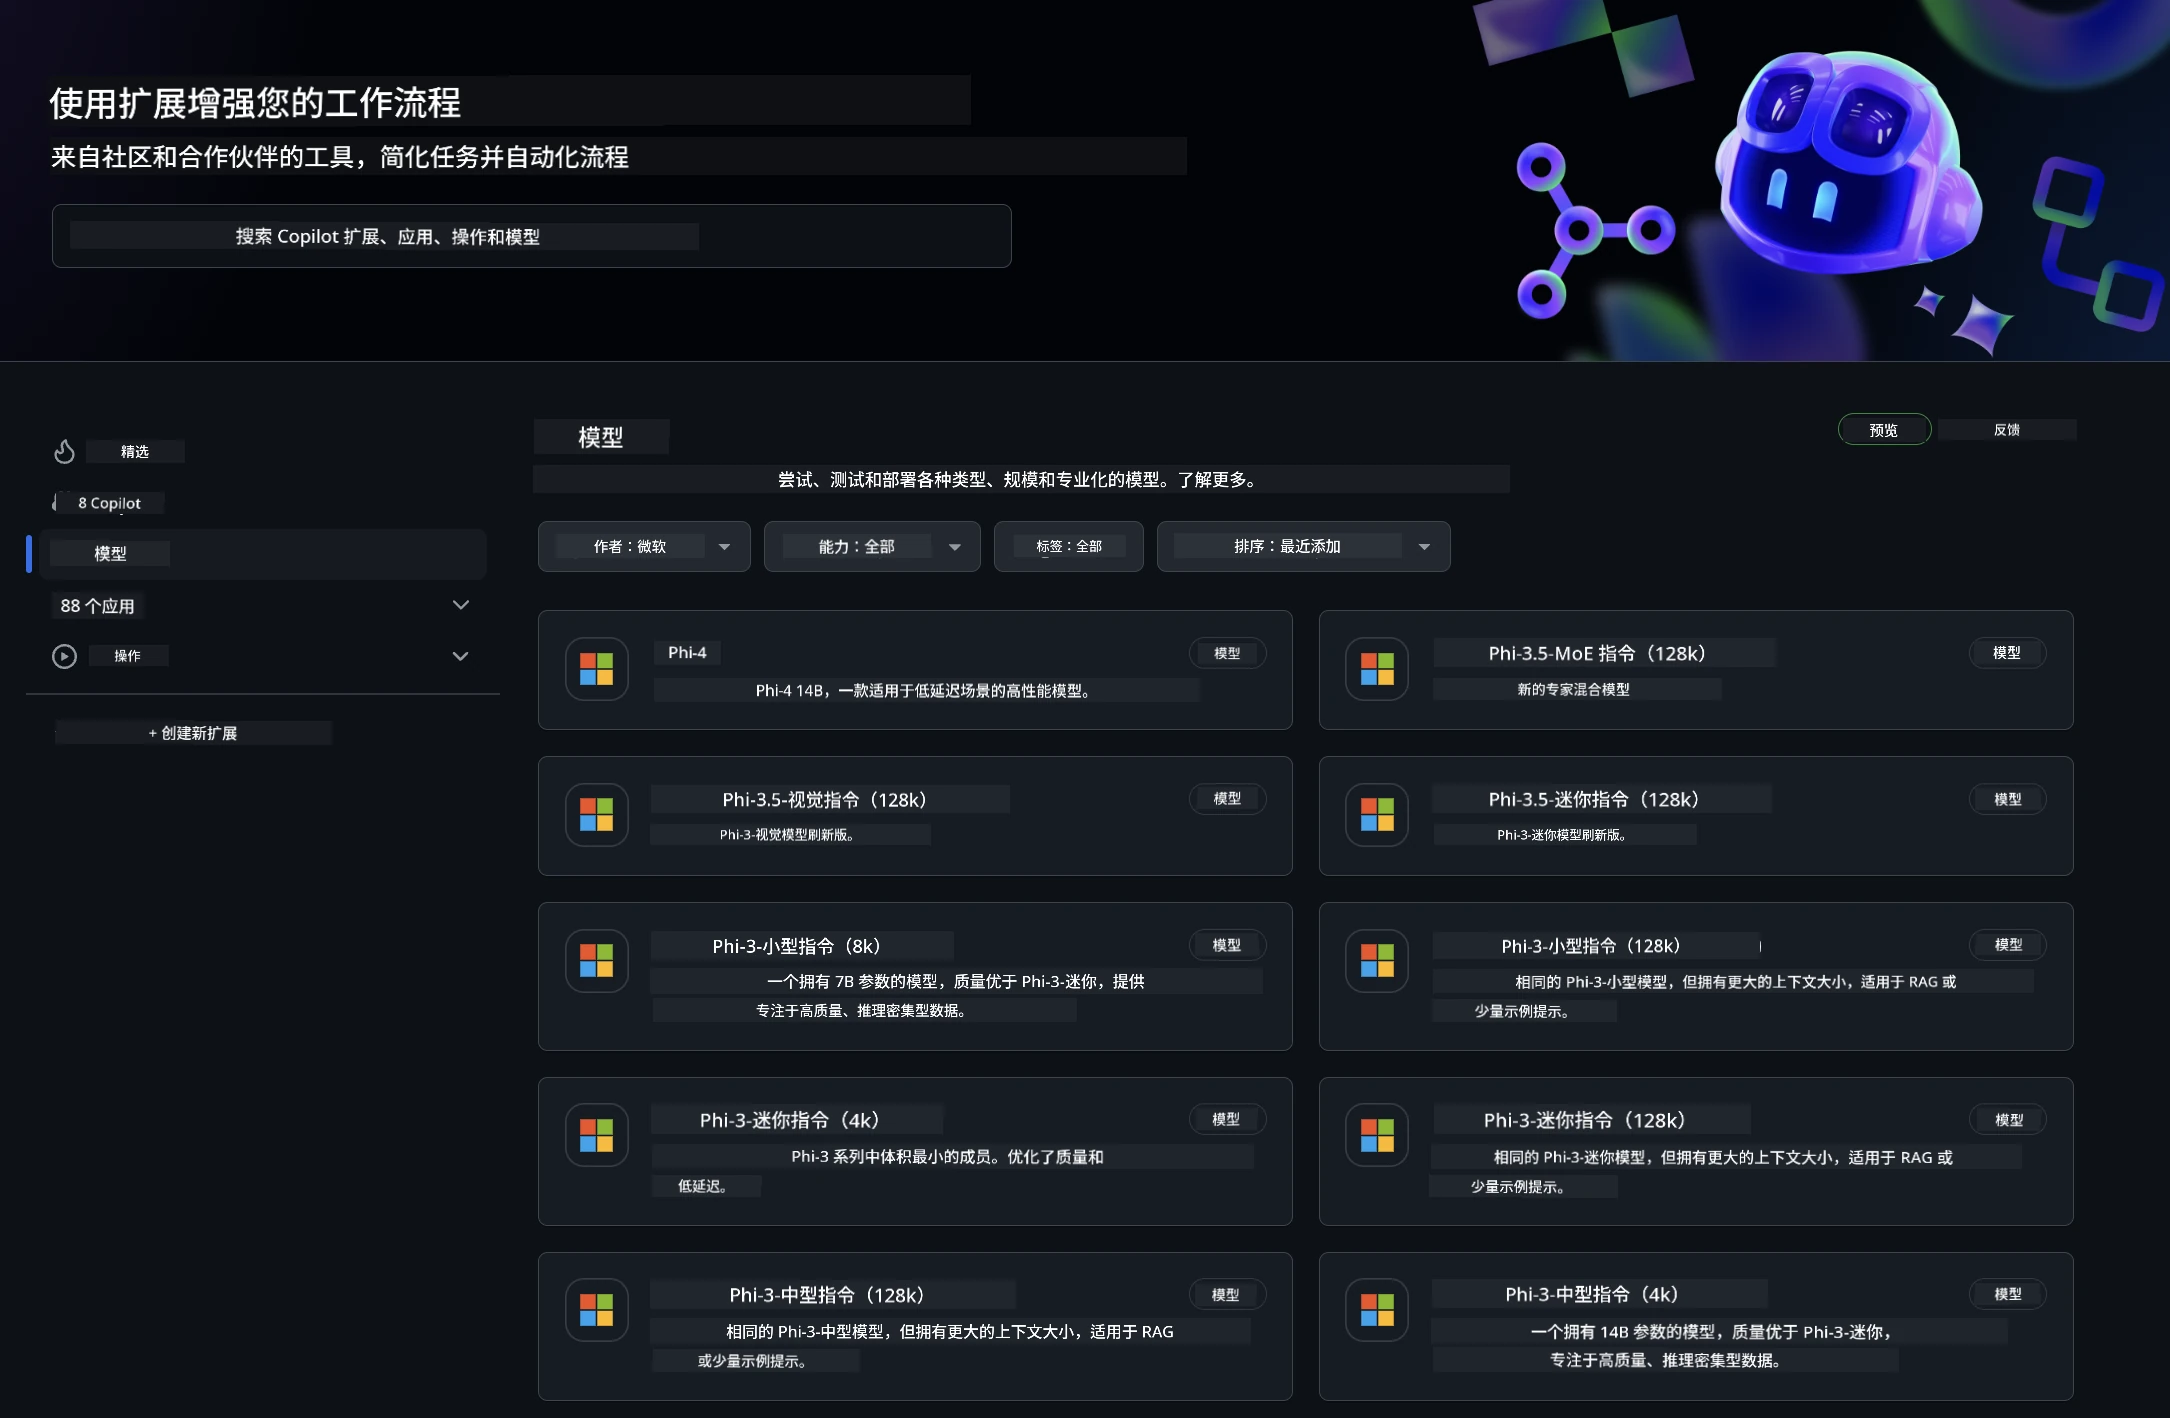Click the 预览 badge button
2170x1418 pixels.
1884,430
